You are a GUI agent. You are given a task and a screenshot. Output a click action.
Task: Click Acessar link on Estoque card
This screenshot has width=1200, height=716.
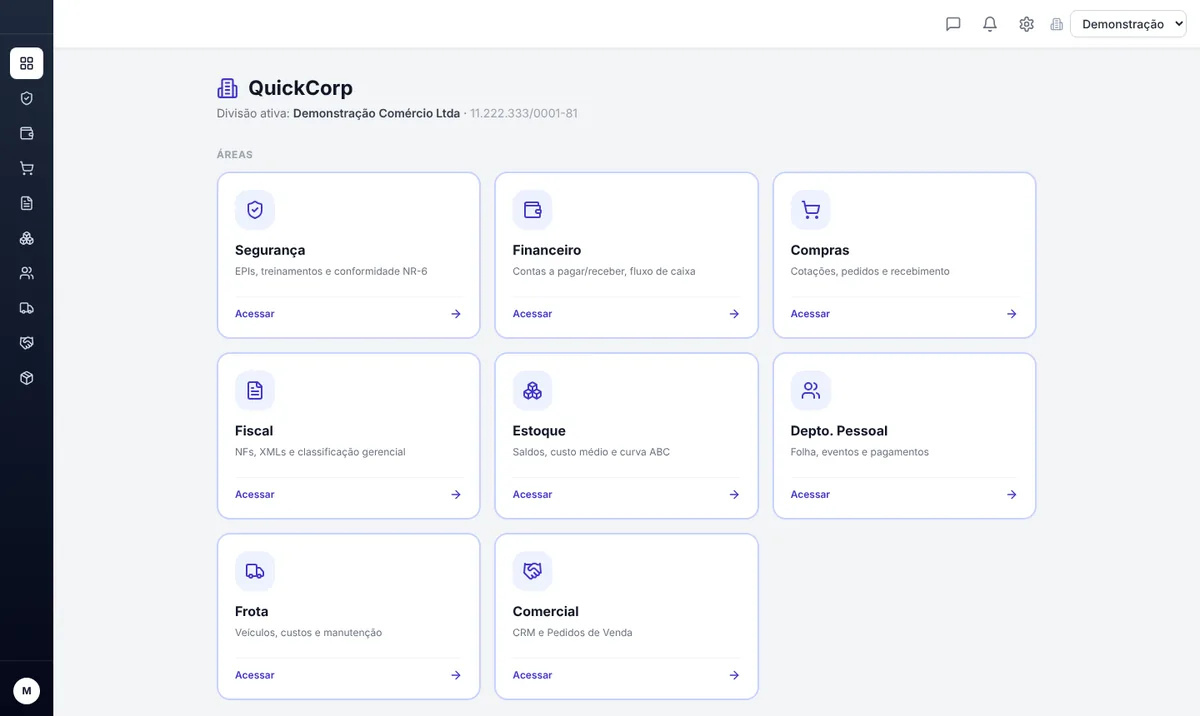click(x=532, y=494)
